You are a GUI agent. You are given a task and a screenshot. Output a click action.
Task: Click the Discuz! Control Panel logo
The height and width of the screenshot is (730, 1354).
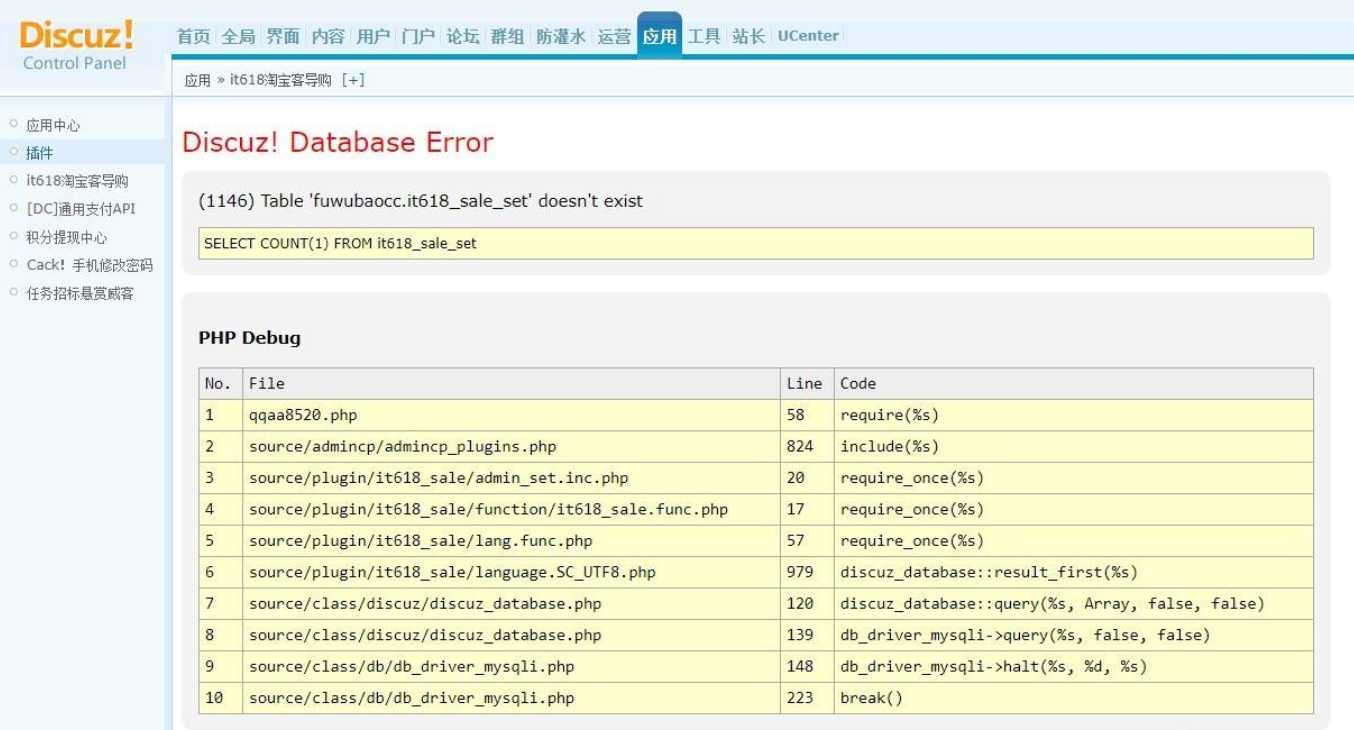pos(76,45)
